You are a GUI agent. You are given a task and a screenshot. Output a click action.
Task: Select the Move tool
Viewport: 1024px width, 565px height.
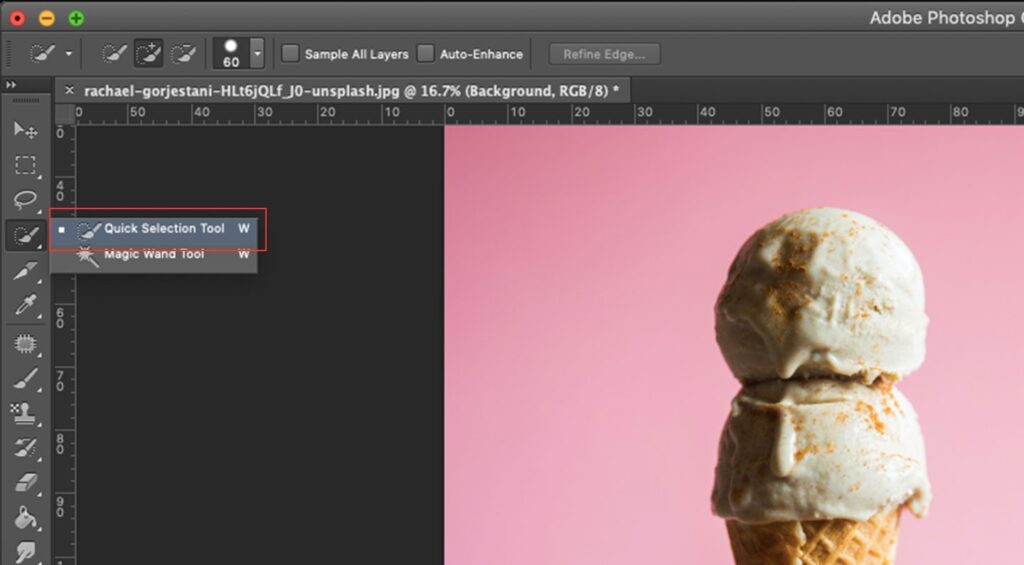tap(25, 131)
